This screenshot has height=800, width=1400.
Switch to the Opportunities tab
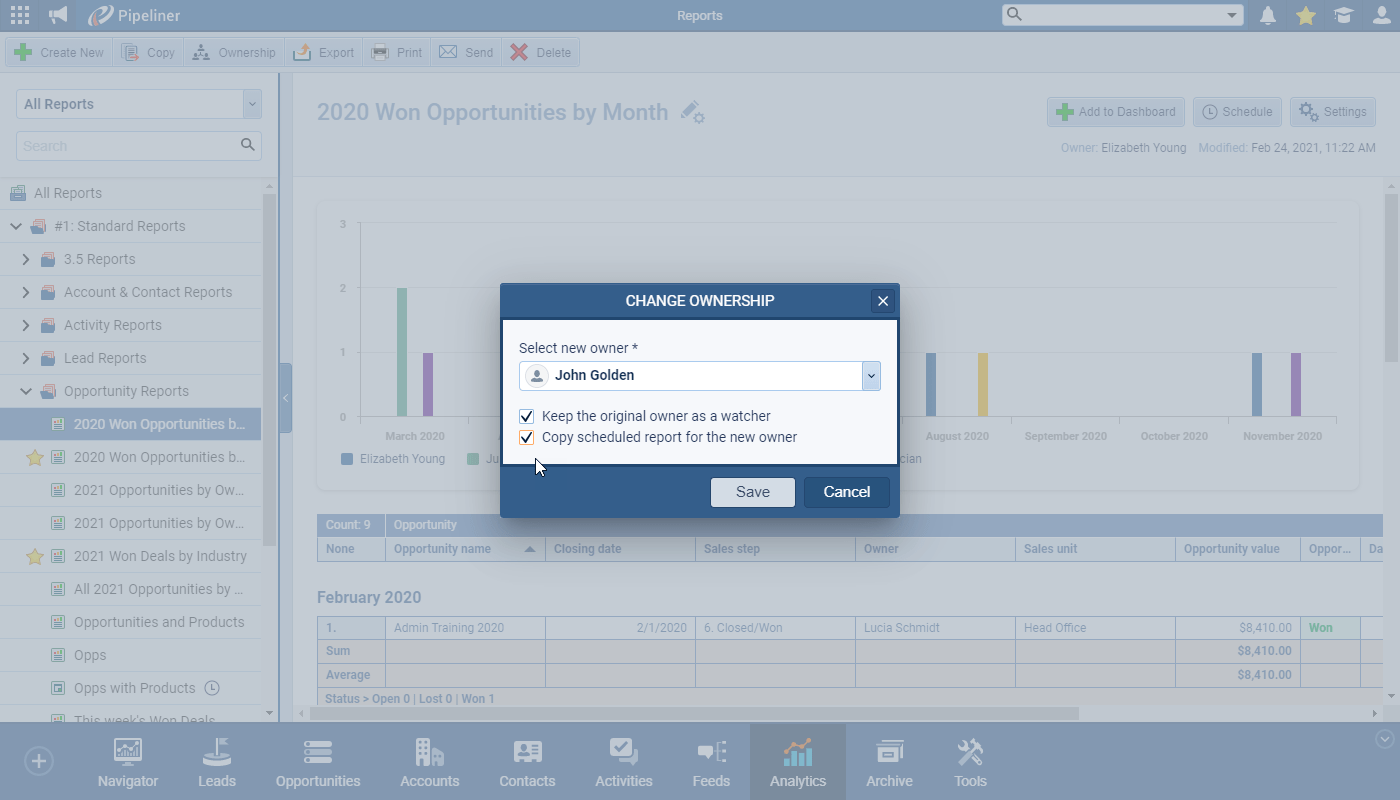click(318, 762)
